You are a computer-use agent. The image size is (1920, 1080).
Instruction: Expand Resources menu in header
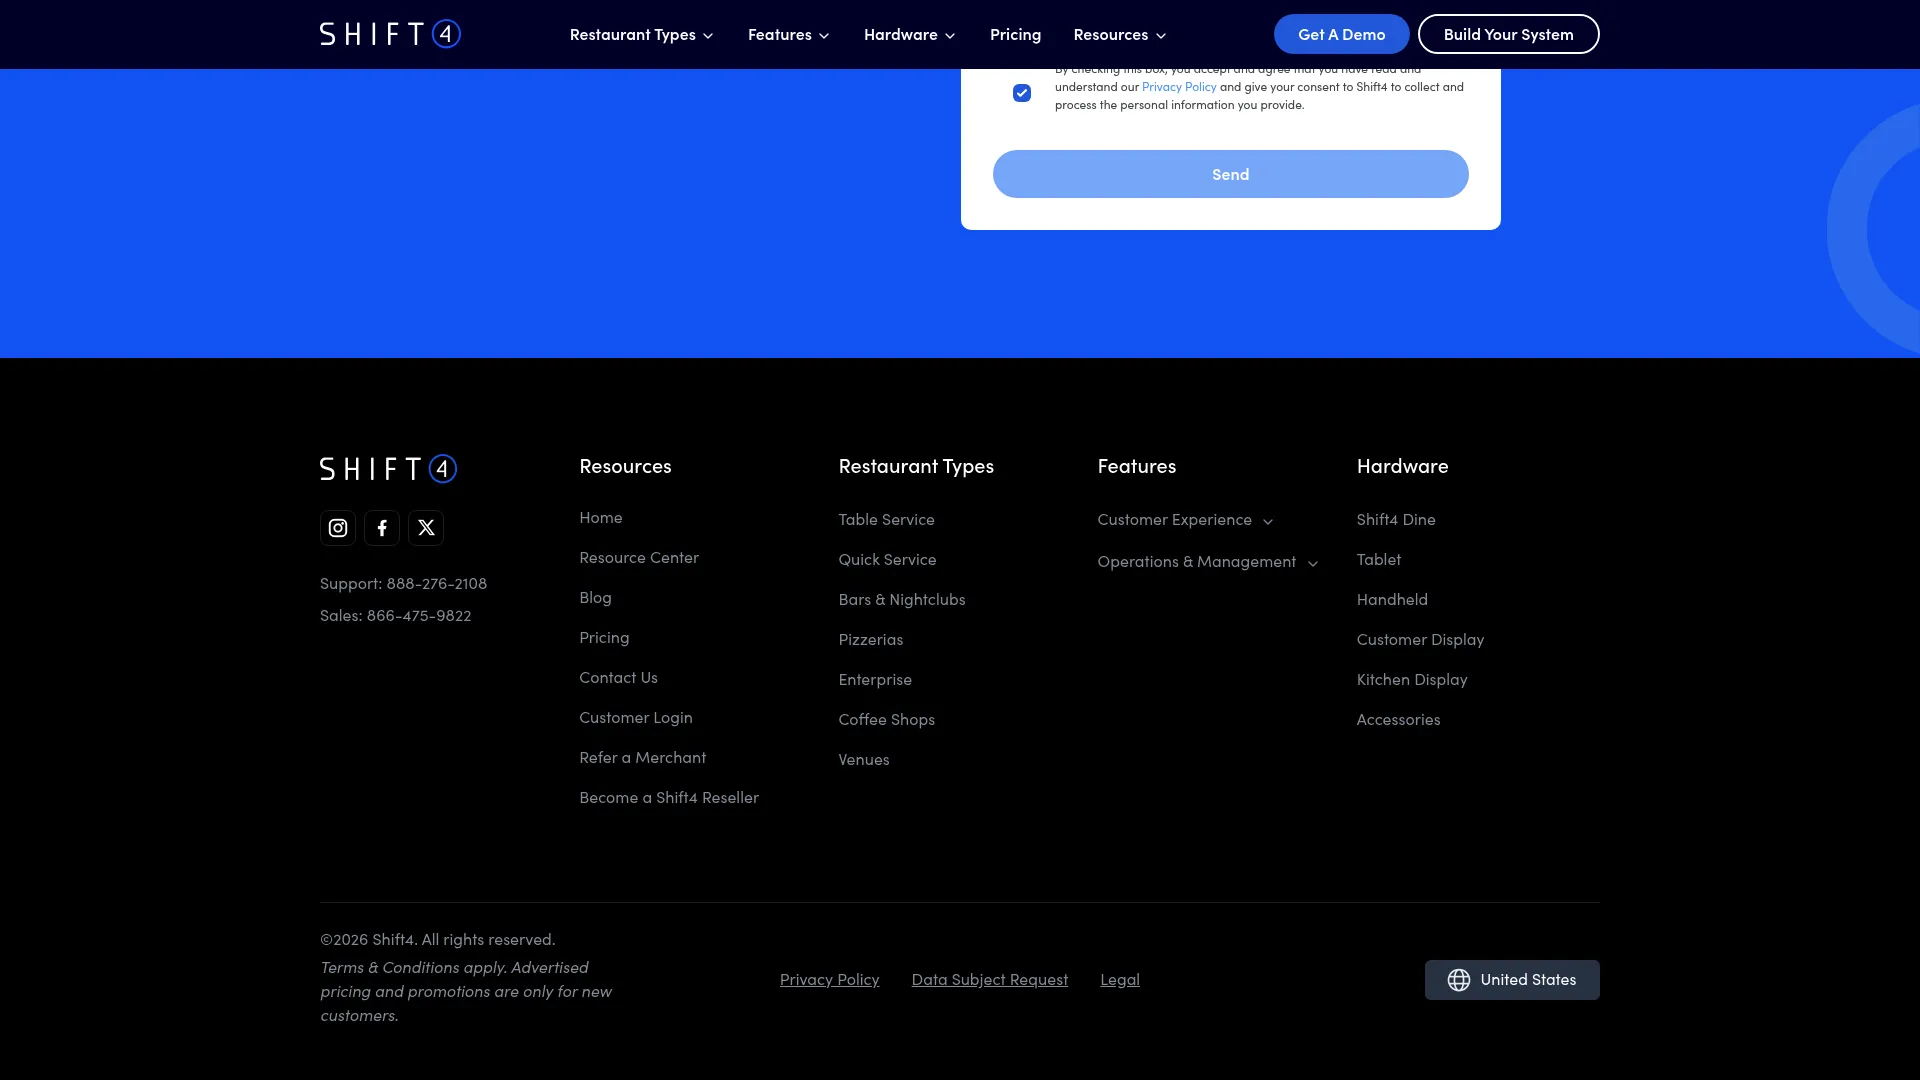pyautogui.click(x=1120, y=35)
